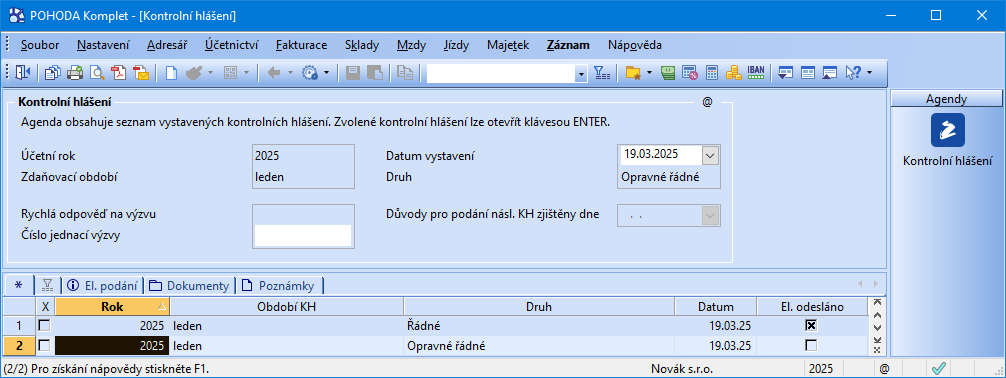The height and width of the screenshot is (378, 1006).
Task: Open favorites folder with star icon
Action: click(633, 73)
